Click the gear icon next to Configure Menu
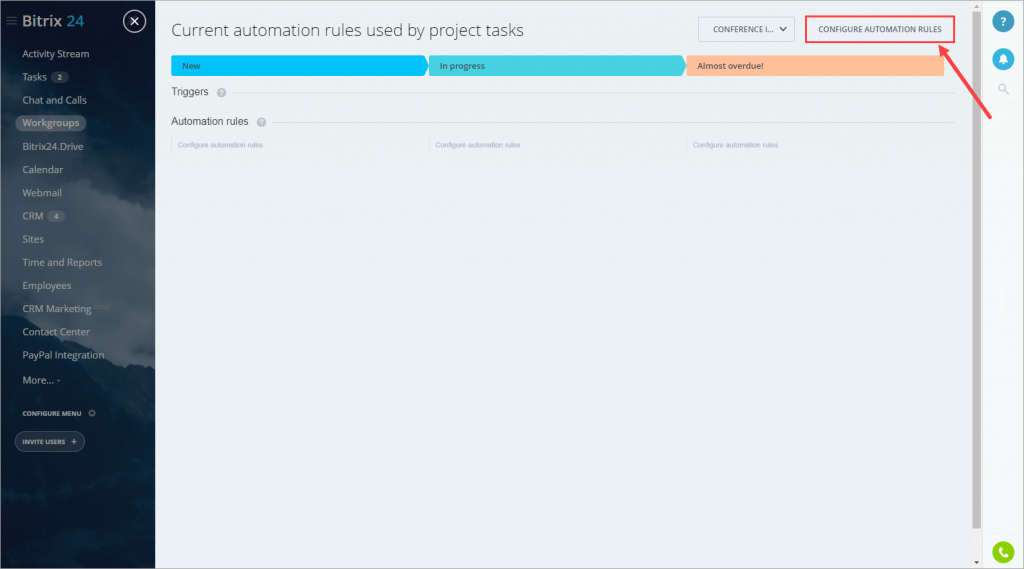 click(x=92, y=413)
